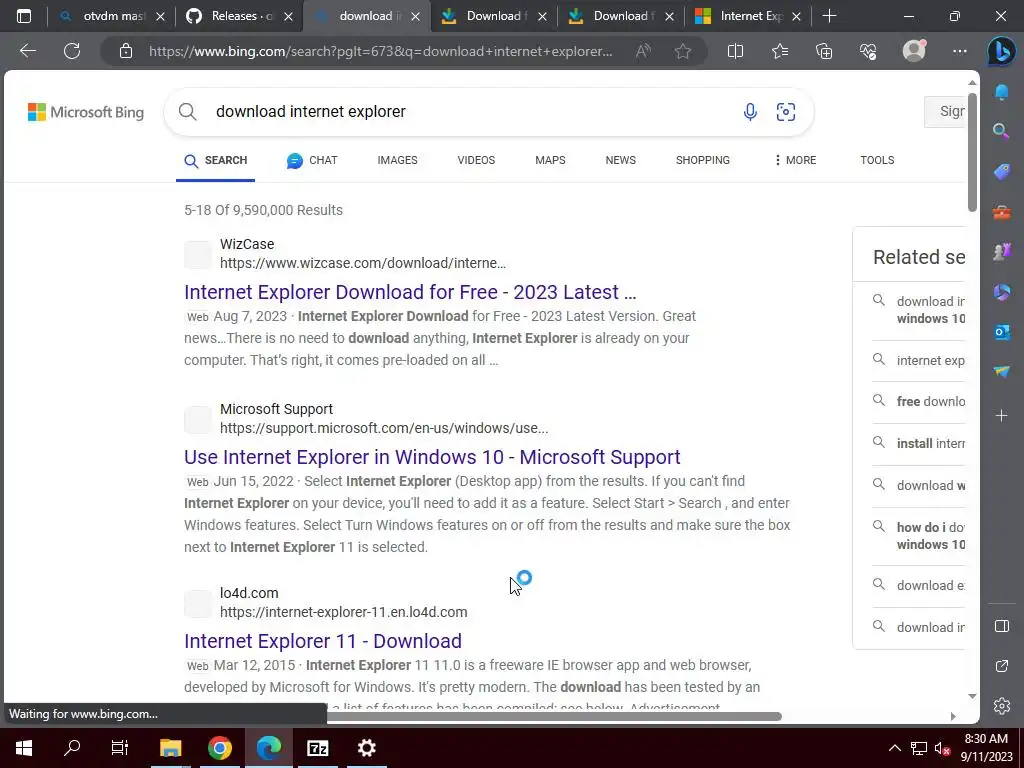This screenshot has height=768, width=1024.
Task: Open sidebar settings gear icon
Action: pyautogui.click(x=1001, y=706)
